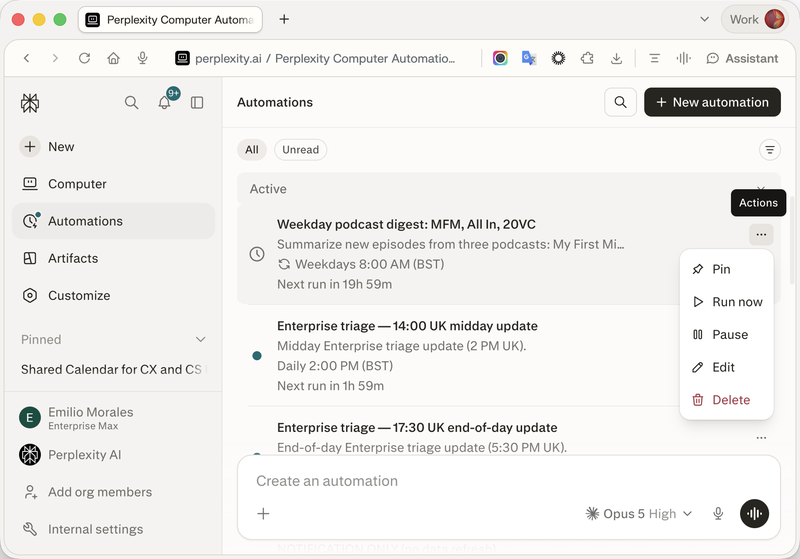The image size is (800, 559).
Task: Click the toolbar audio waveform icon
Action: coord(683,58)
